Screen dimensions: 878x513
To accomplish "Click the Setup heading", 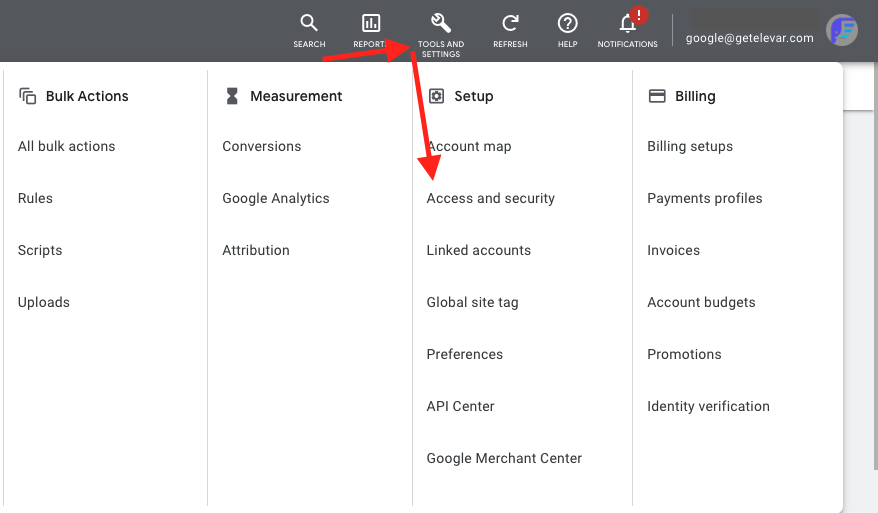I will click(474, 96).
